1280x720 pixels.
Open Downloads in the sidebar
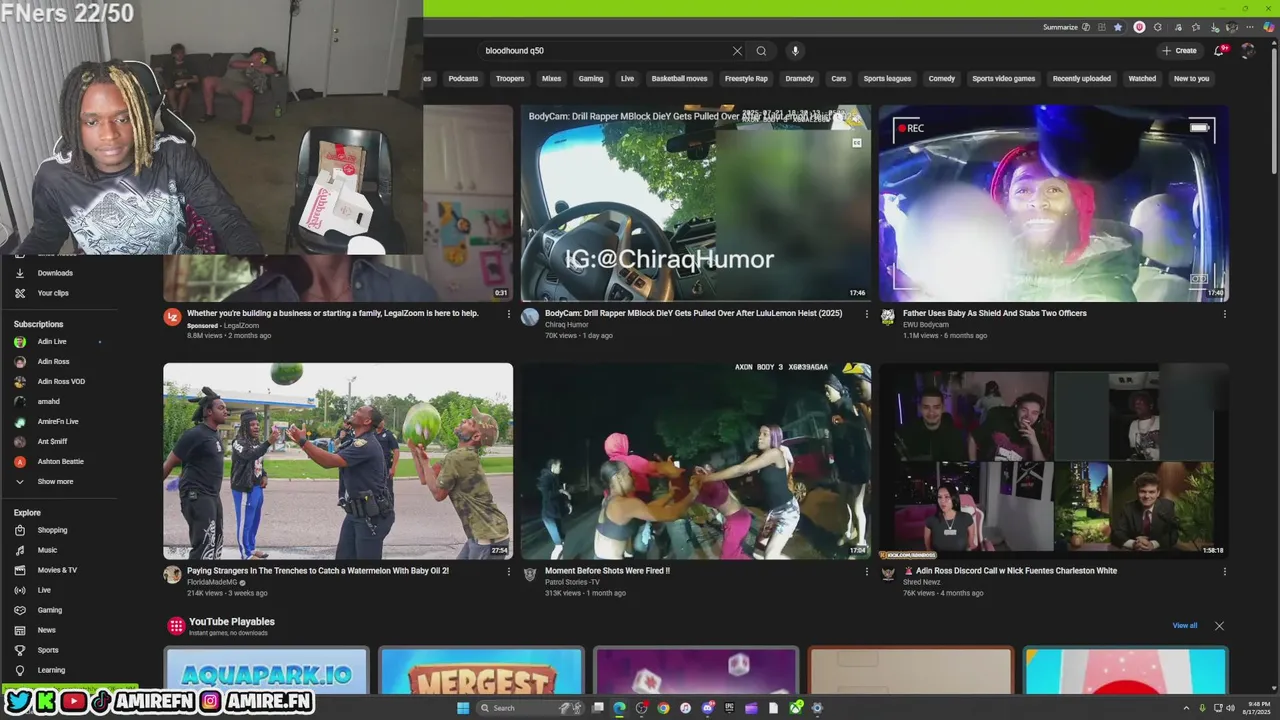[56, 273]
